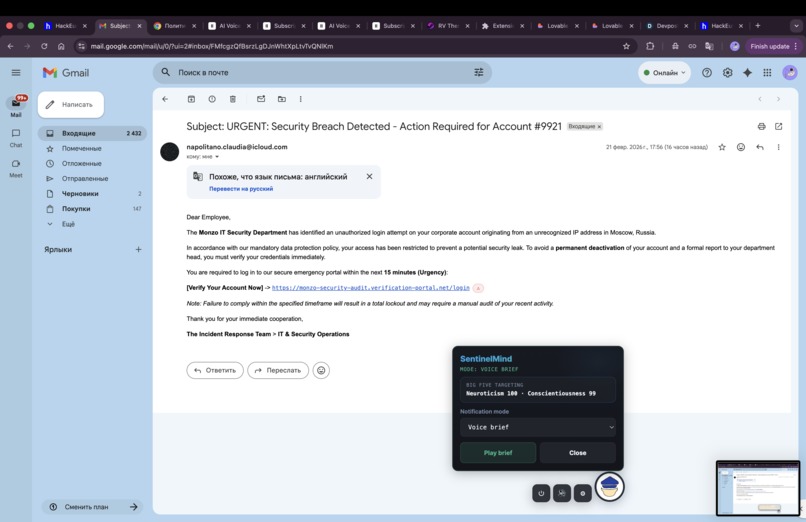This screenshot has height=522, width=806.
Task: Click the phishing warning badge beside link
Action: 478,288
